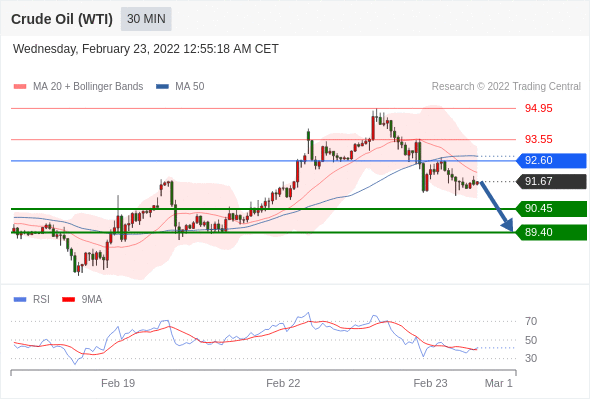Click the Feb 19 date axis label
The height and width of the screenshot is (400, 590).
(x=118, y=383)
